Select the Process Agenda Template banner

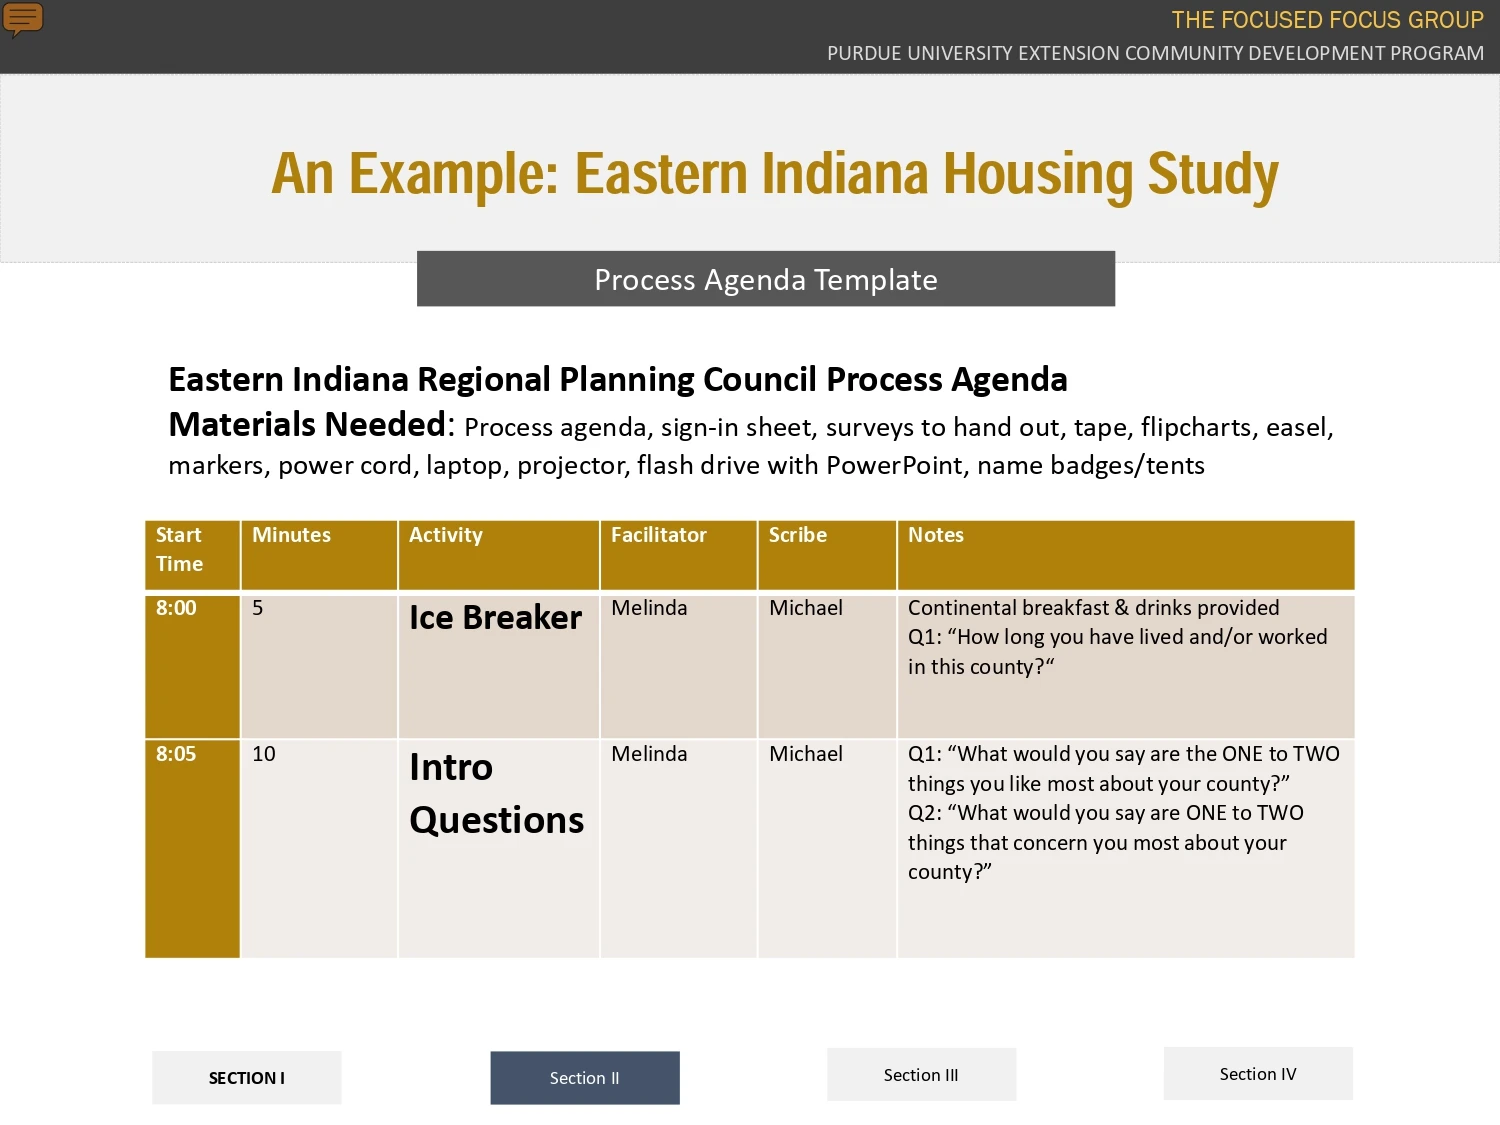pos(766,279)
